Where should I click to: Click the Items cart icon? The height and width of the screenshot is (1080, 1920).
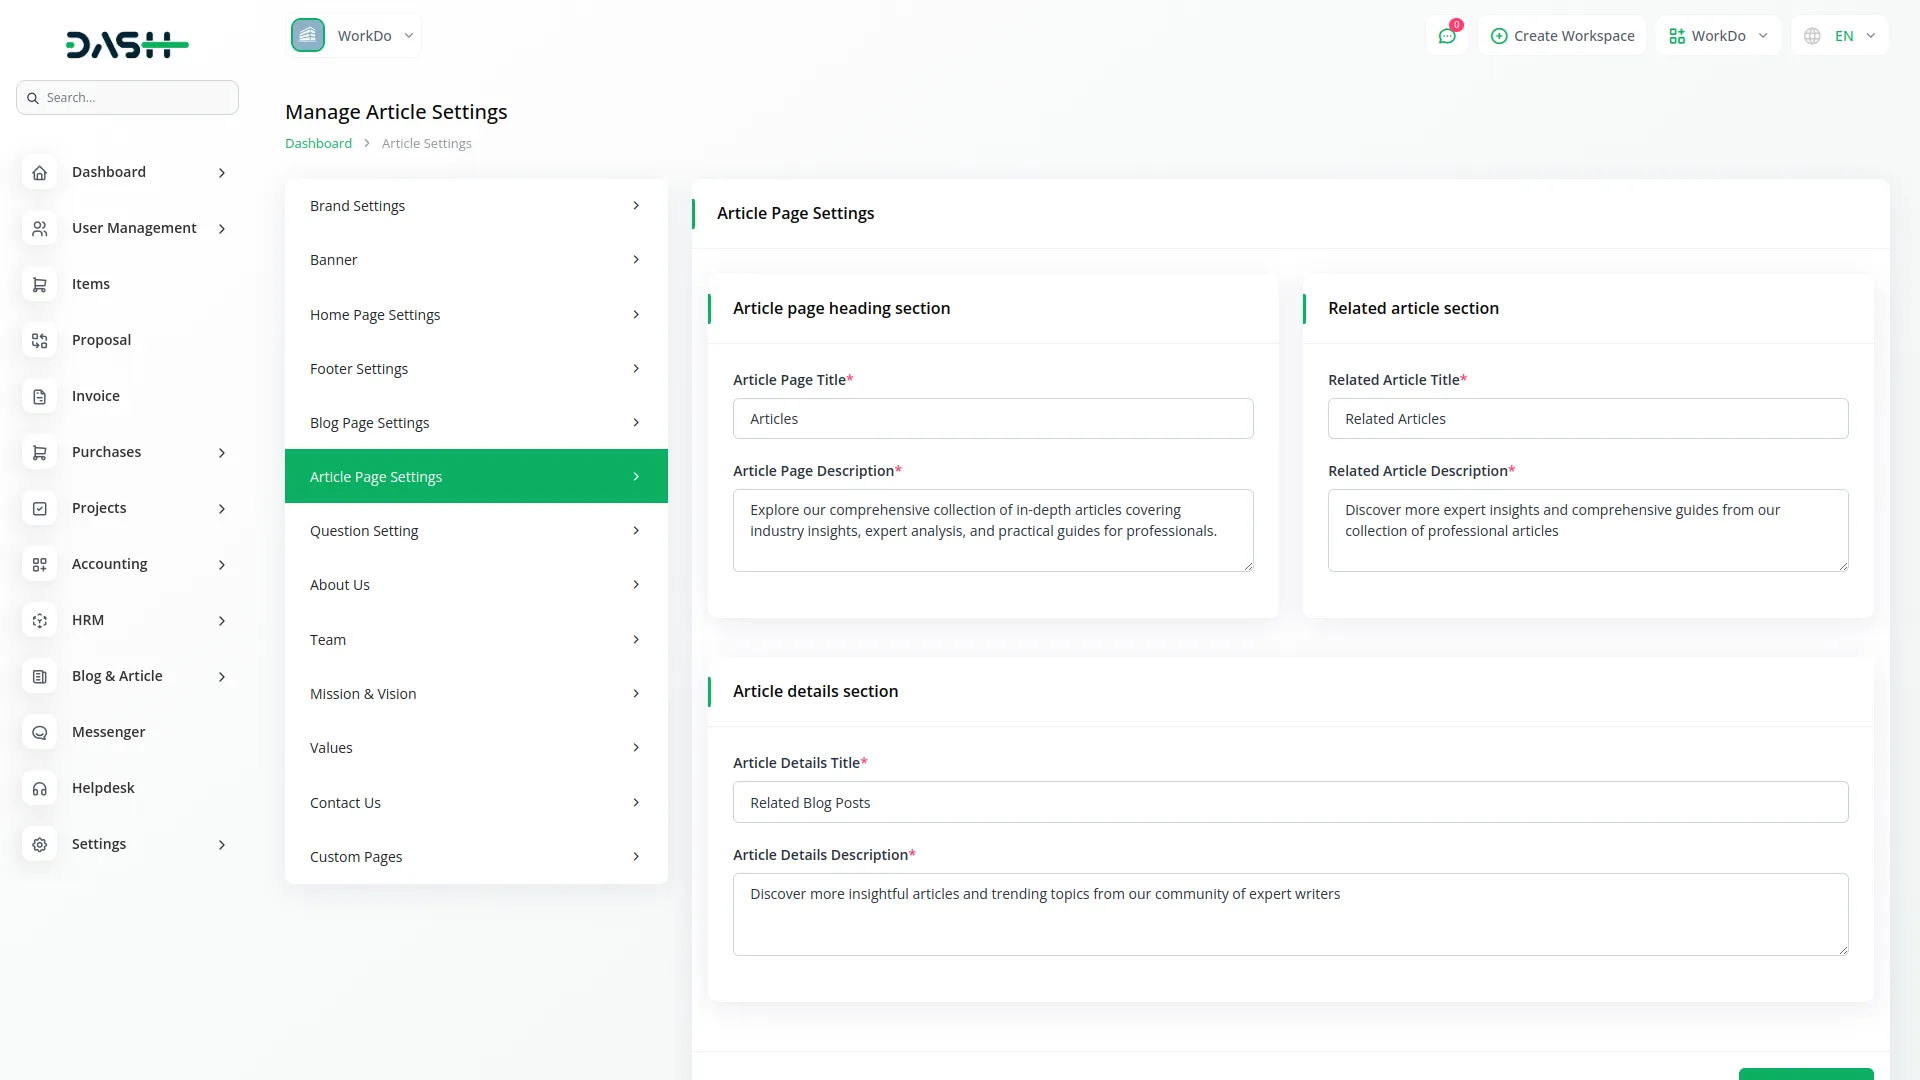pyautogui.click(x=39, y=285)
